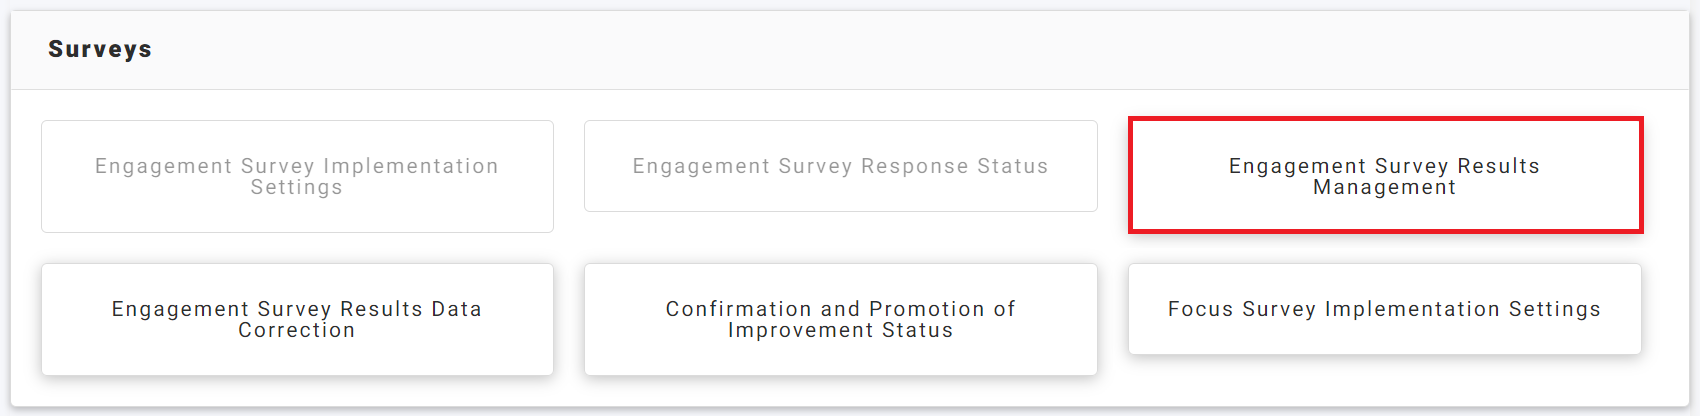Image resolution: width=1700 pixels, height=416 pixels.
Task: Select the greyed-out Response Status tile
Action: click(x=840, y=166)
